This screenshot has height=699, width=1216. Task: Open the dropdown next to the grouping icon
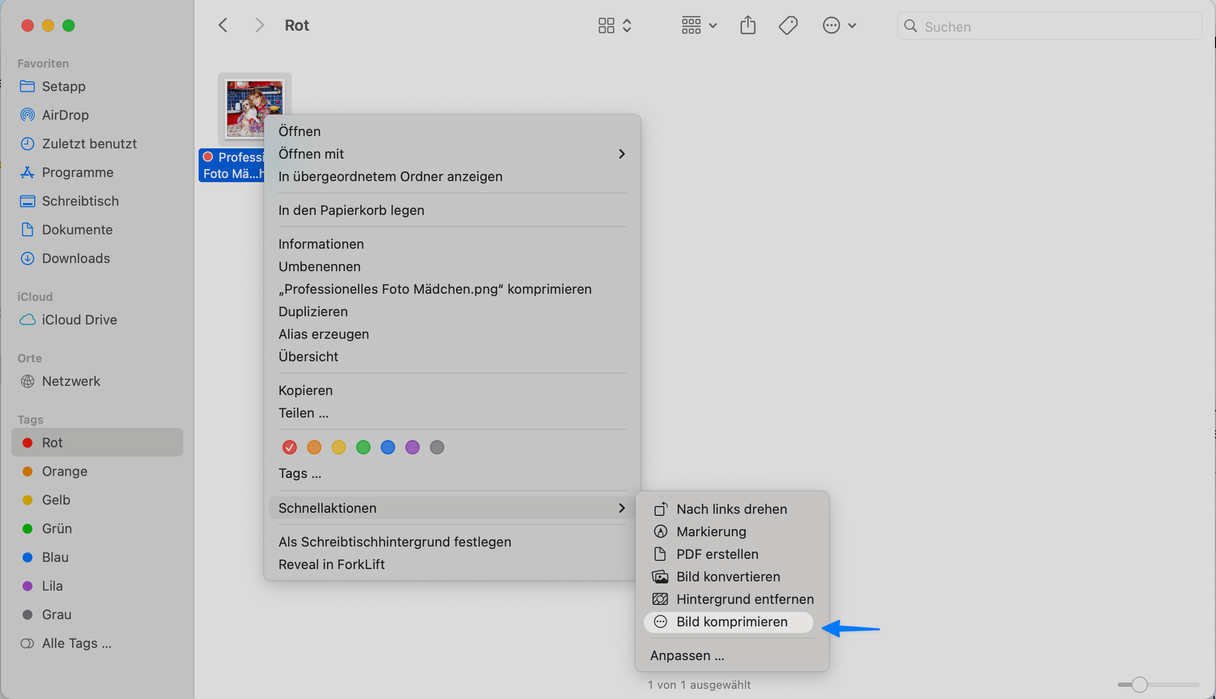pos(712,25)
